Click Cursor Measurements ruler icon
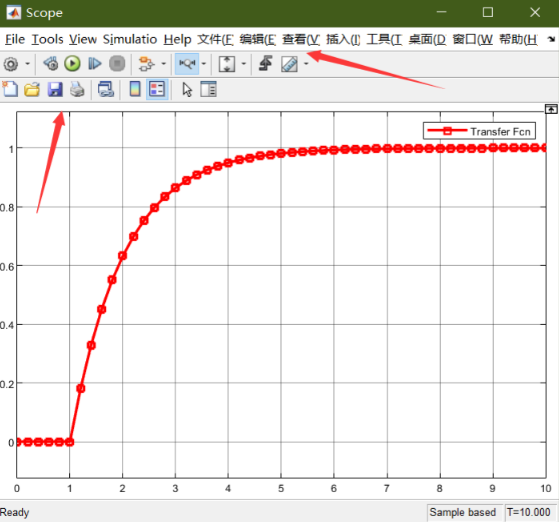 coord(289,64)
